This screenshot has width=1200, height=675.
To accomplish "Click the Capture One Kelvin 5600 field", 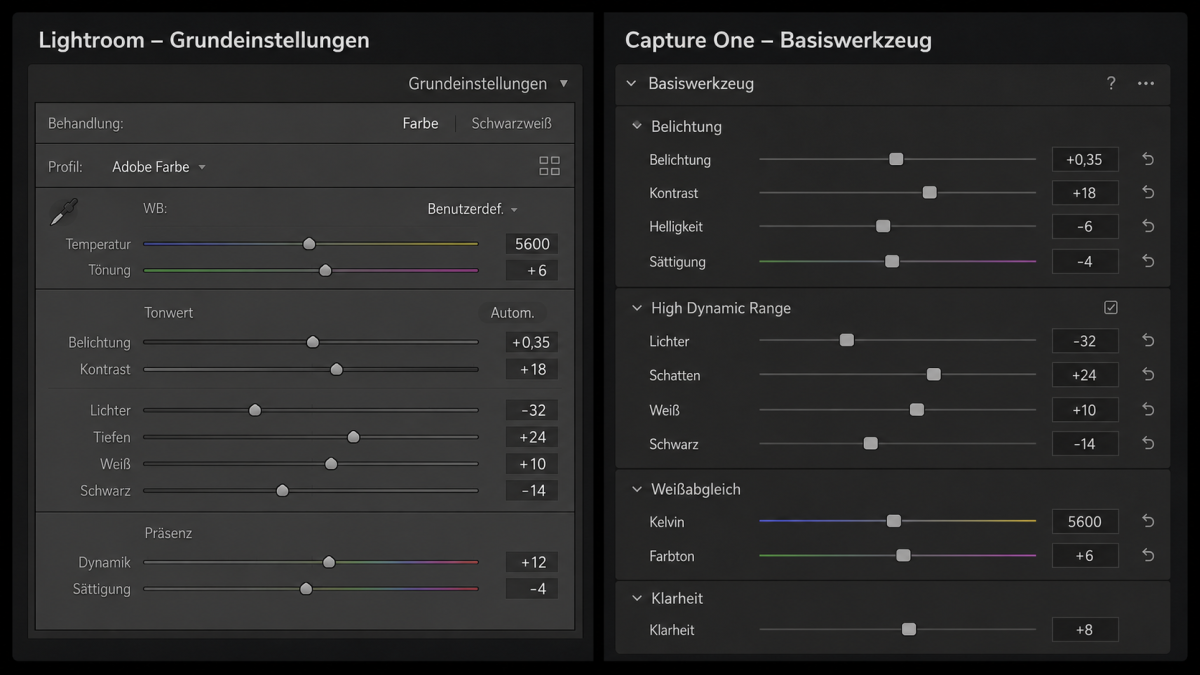I will coord(1085,522).
